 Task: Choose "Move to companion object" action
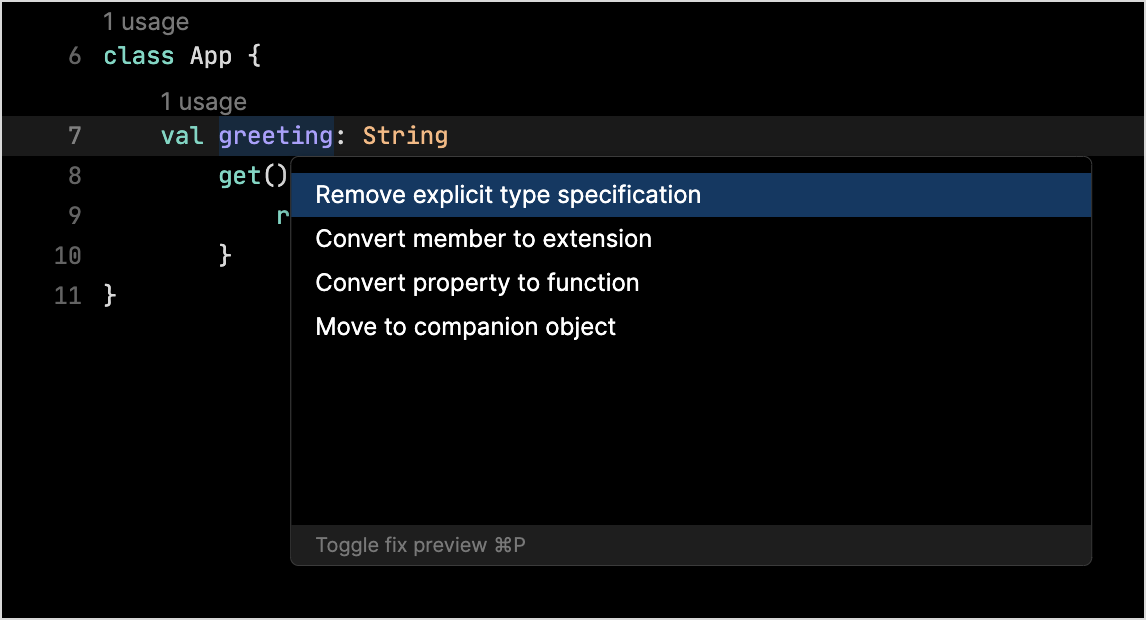point(465,326)
